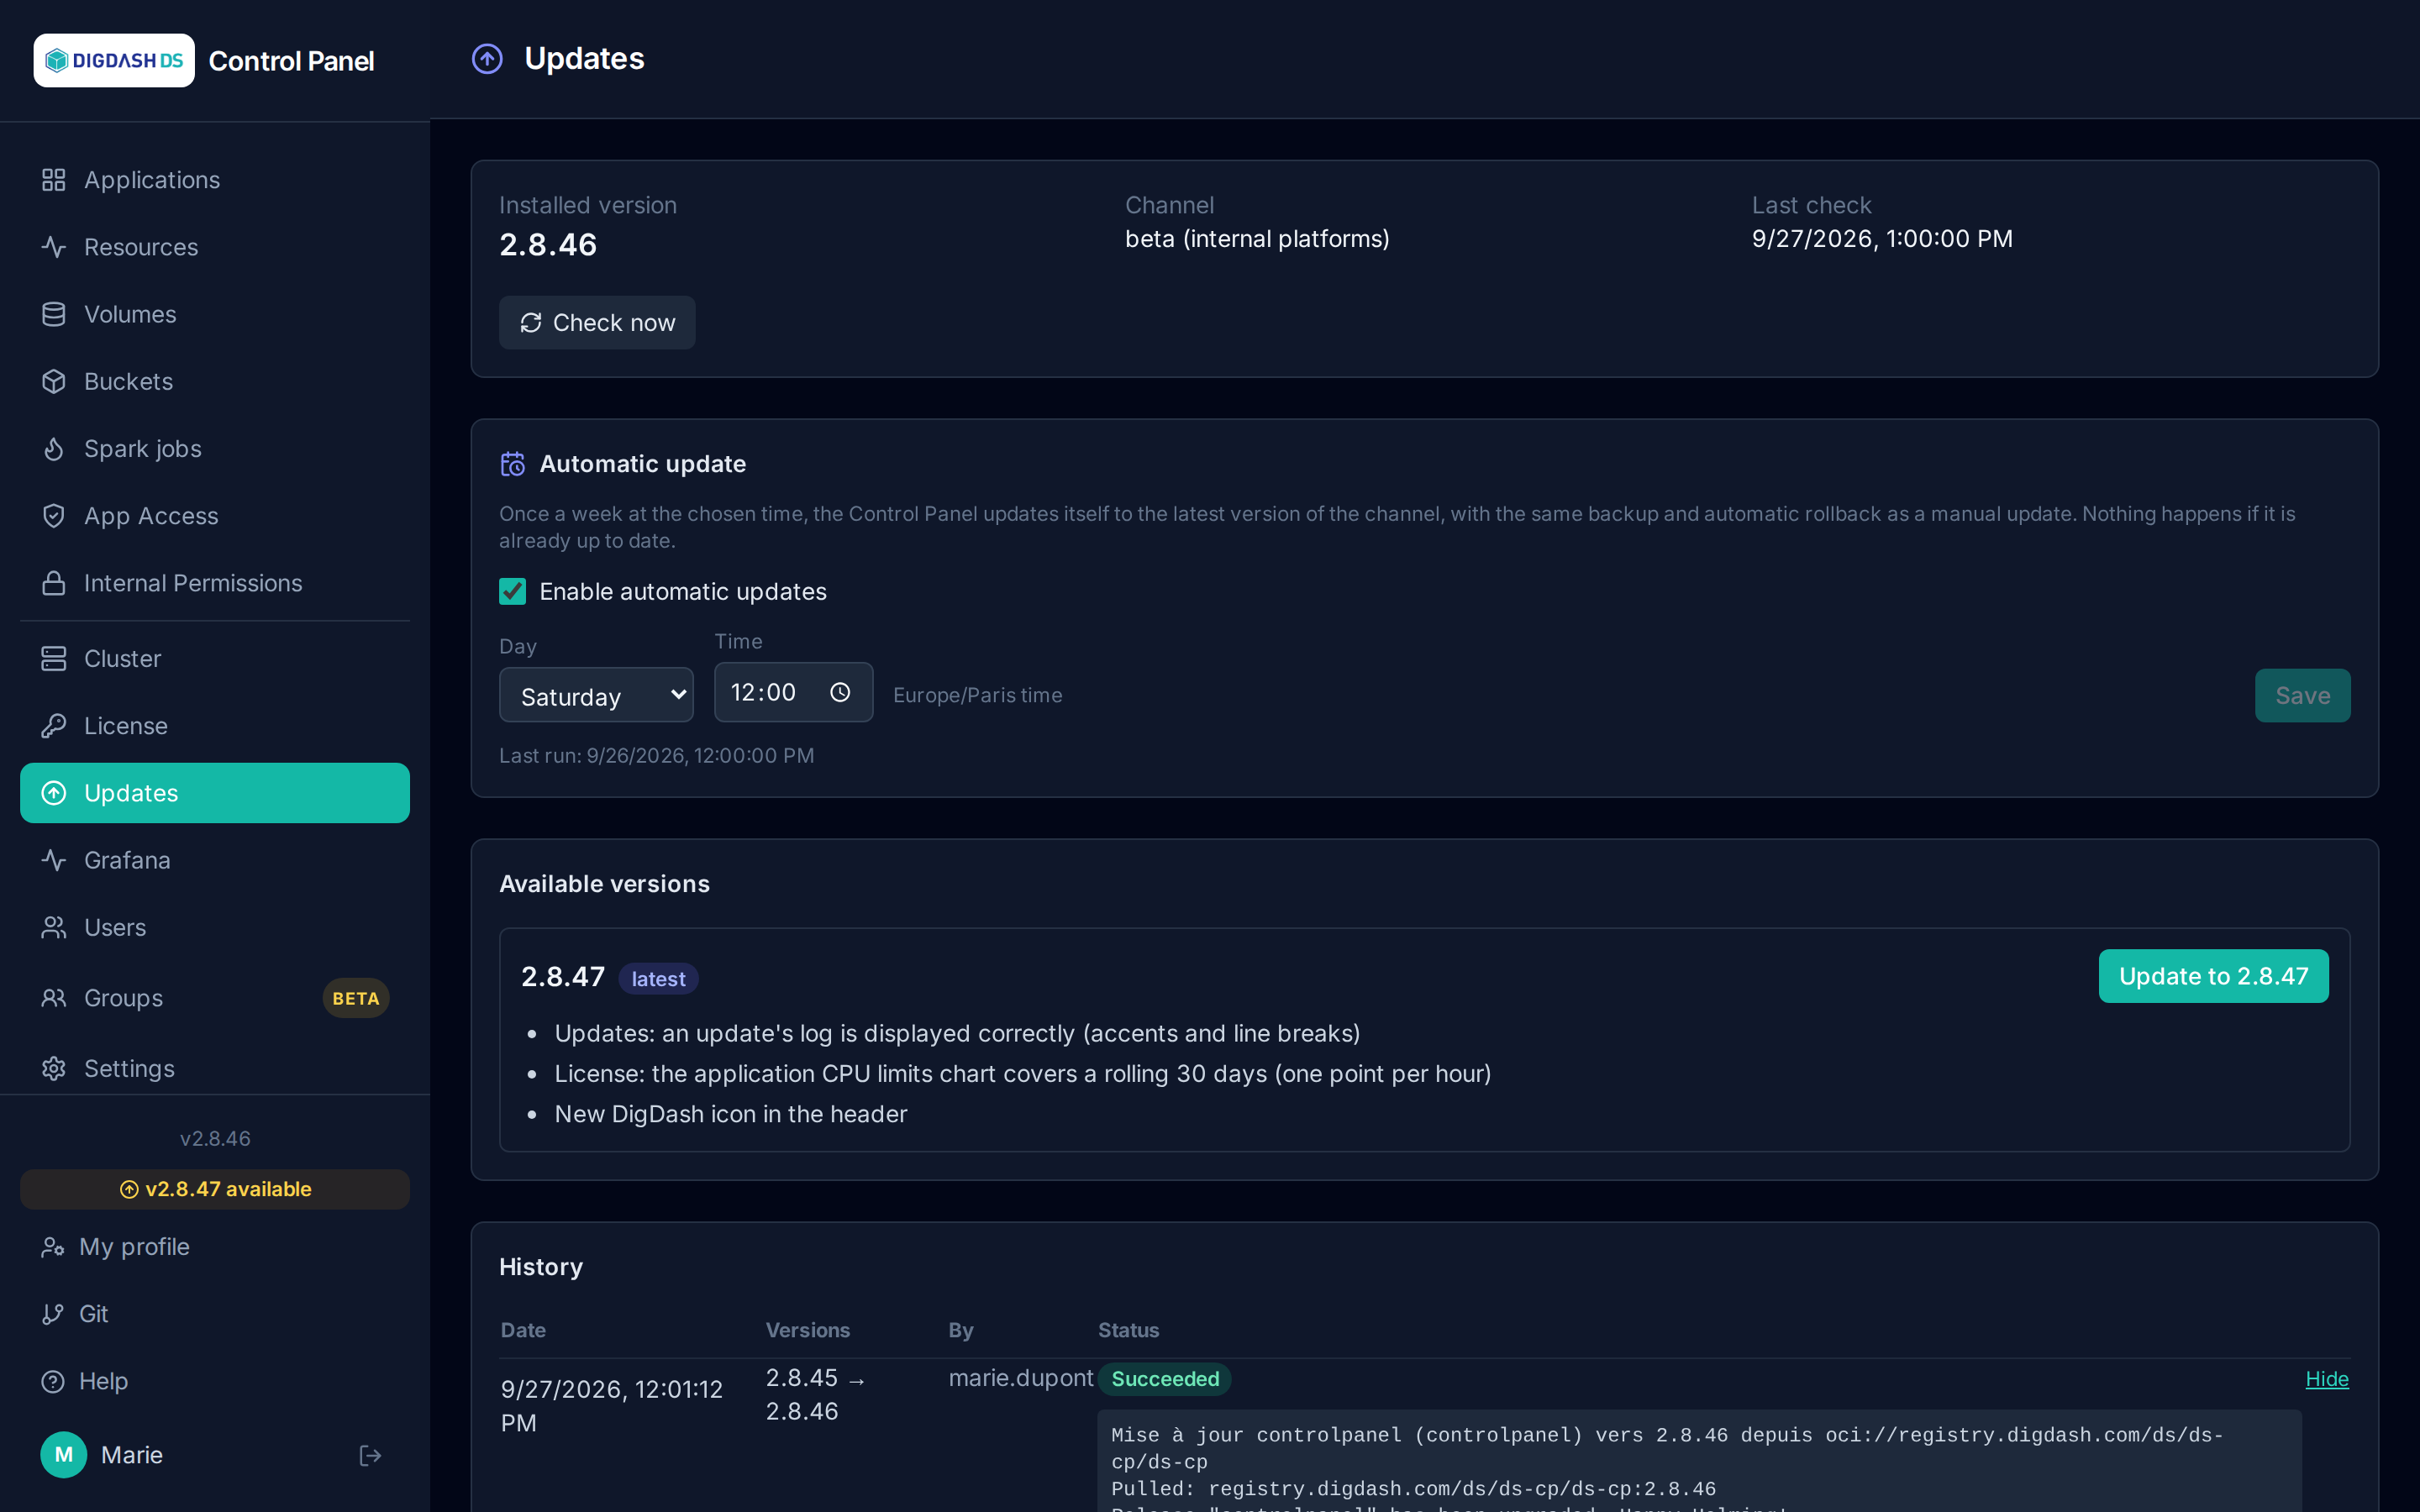Click the Git branch icon
The image size is (2420, 1512).
53,1314
